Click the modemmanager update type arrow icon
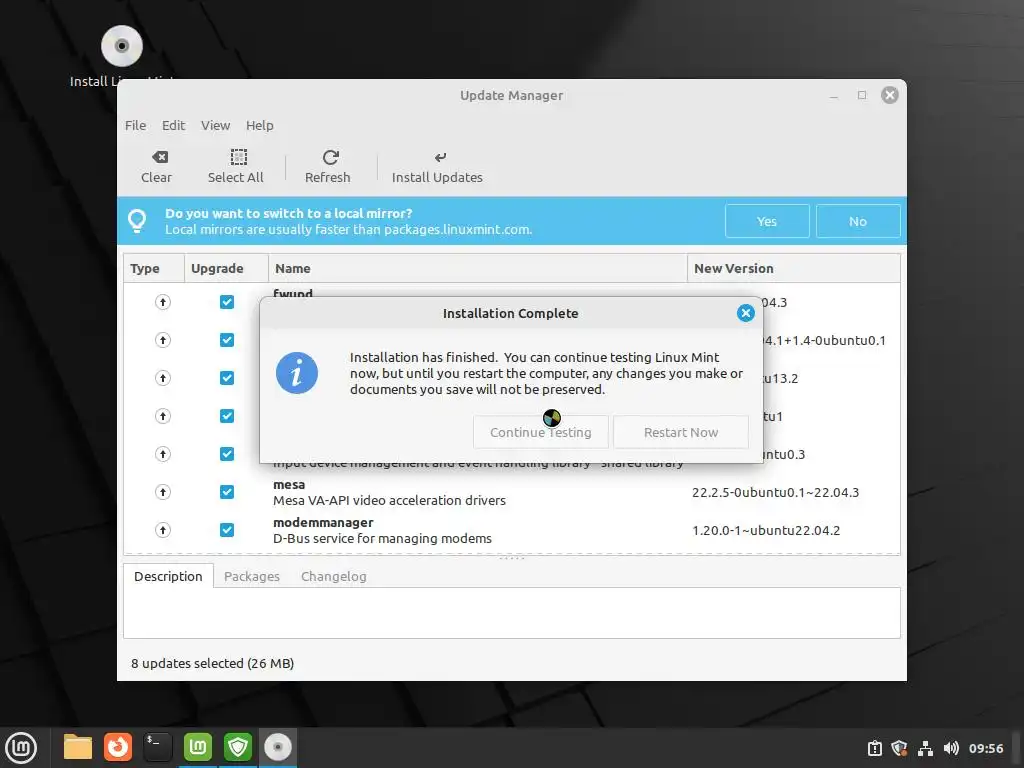This screenshot has height=768, width=1024. 163,530
